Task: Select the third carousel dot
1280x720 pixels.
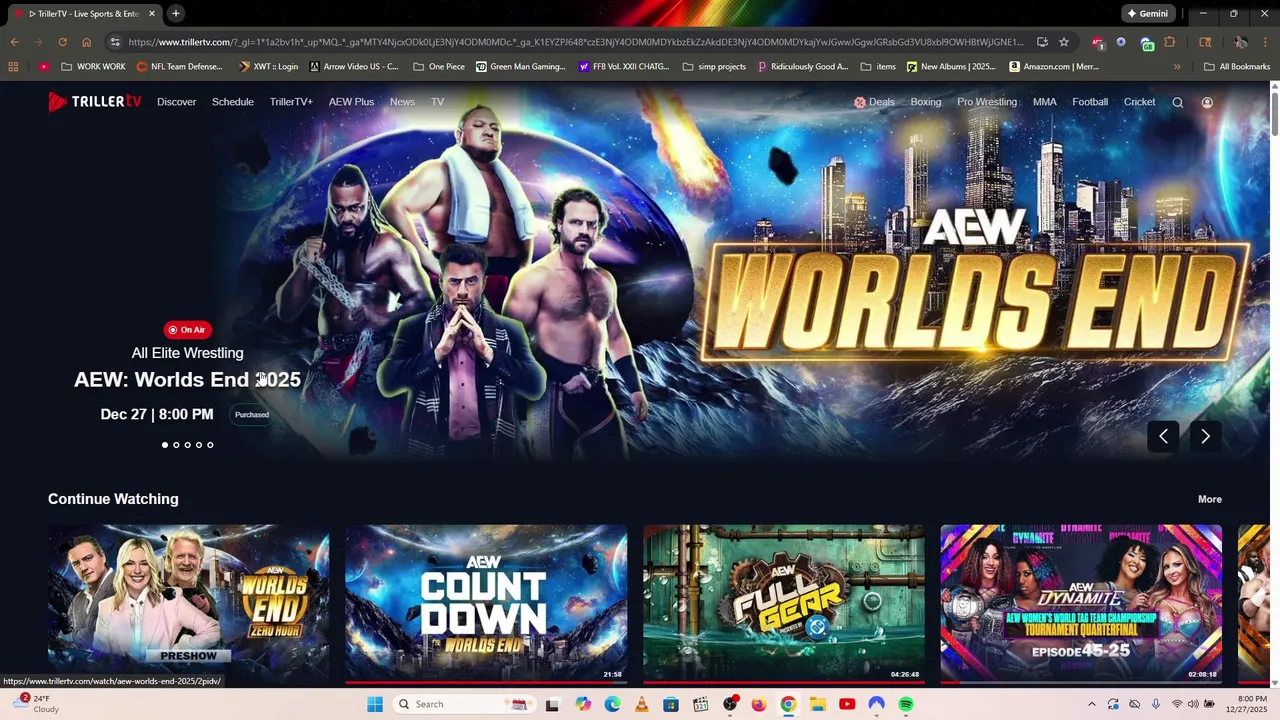Action: coord(187,445)
